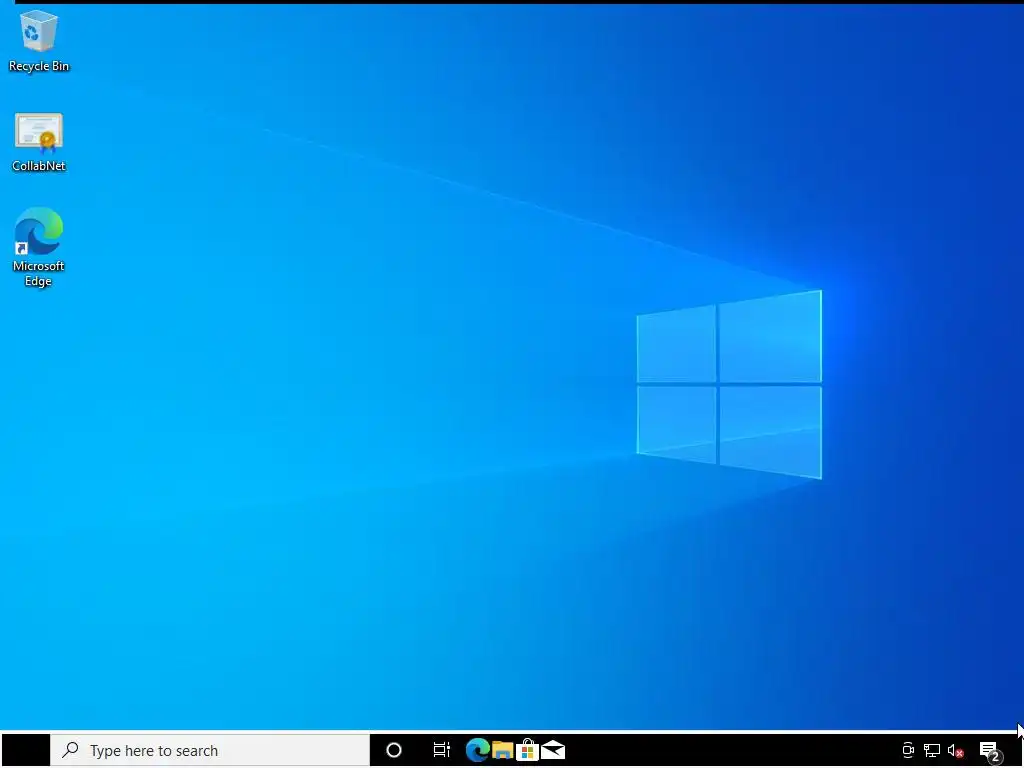Open the Mail app from taskbar
Screen dimensions: 1024x768
click(x=552, y=750)
